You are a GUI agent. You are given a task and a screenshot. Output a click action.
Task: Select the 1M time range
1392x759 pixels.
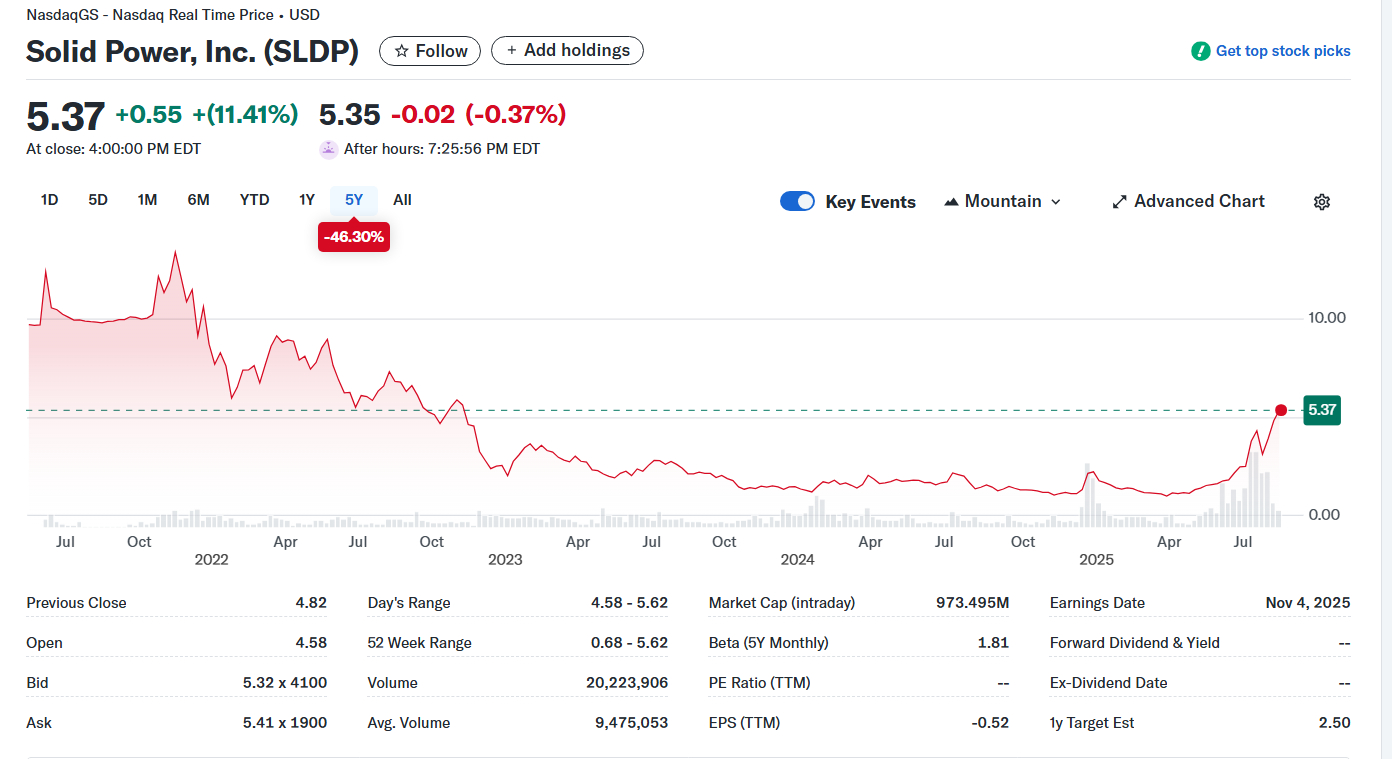[x=147, y=200]
